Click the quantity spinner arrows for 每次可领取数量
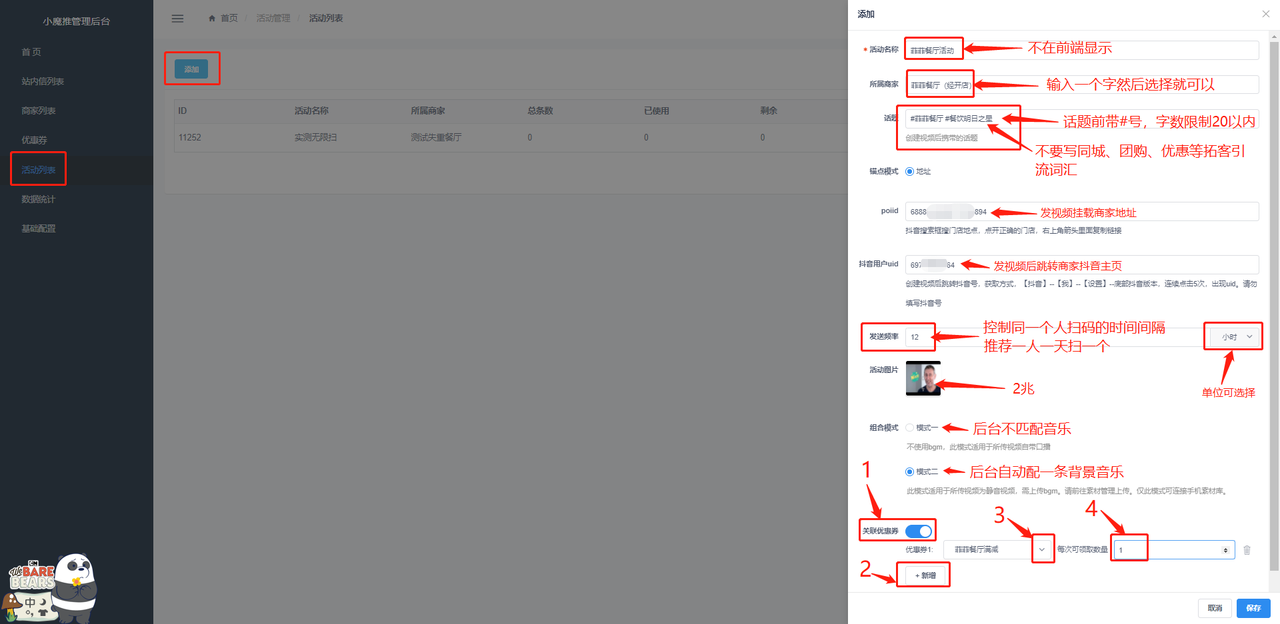The image size is (1280, 624). pyautogui.click(x=1227, y=550)
